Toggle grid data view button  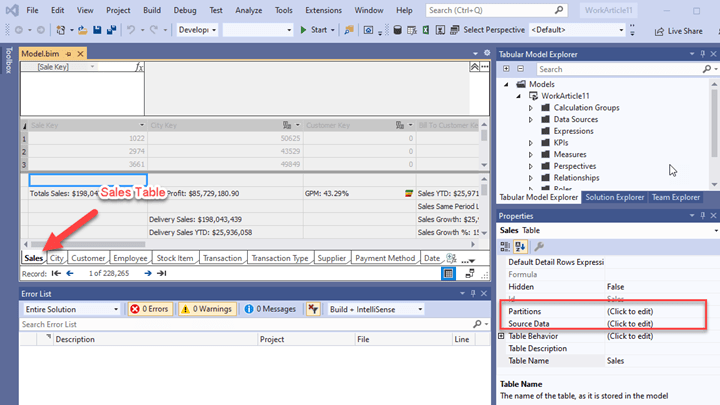(448, 274)
